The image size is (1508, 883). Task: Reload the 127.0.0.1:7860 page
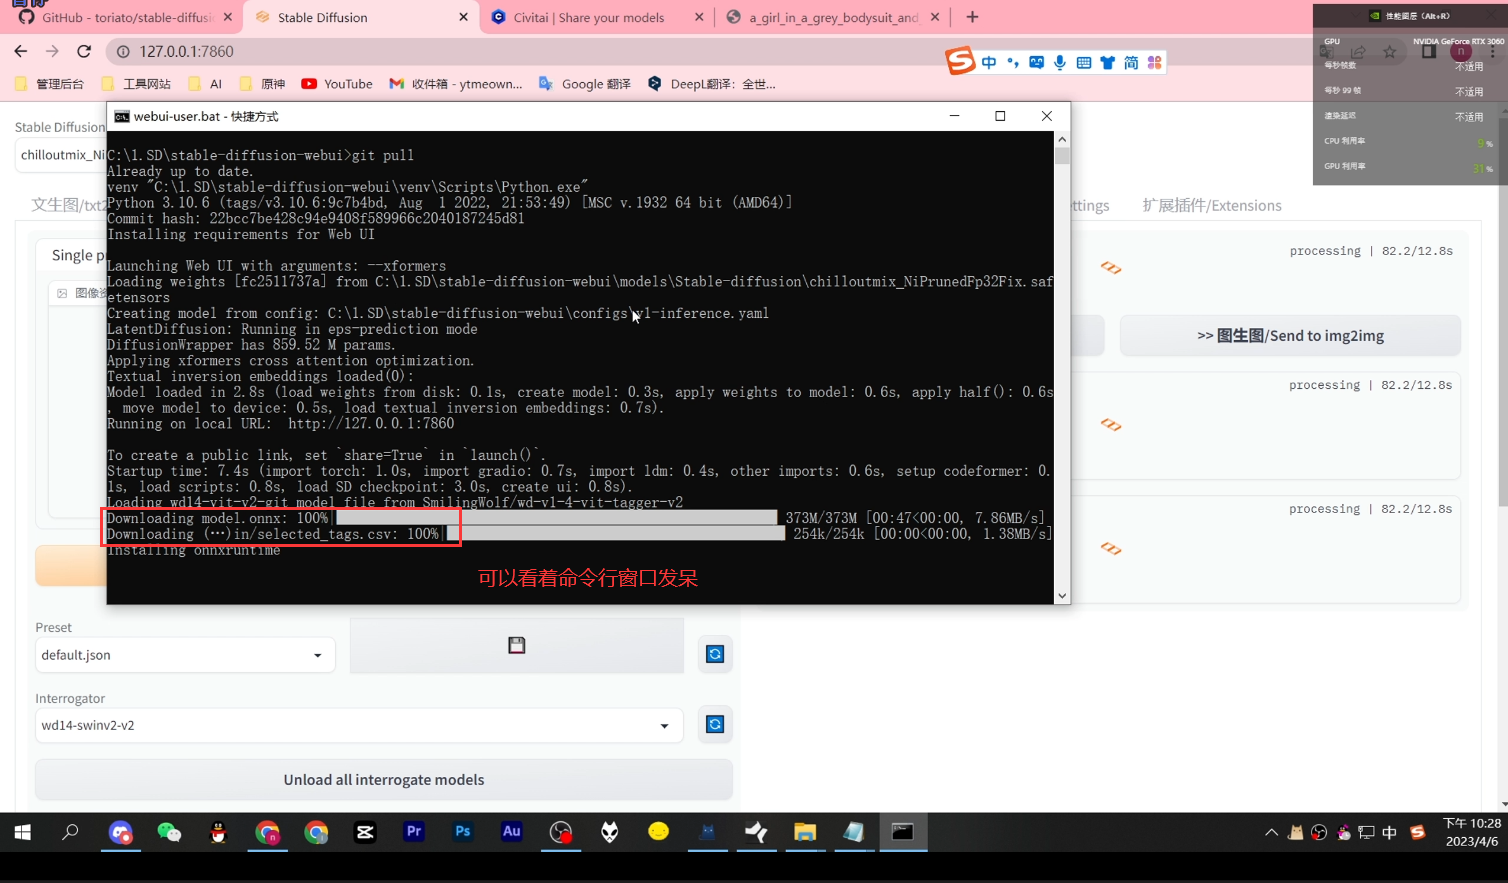tap(84, 51)
